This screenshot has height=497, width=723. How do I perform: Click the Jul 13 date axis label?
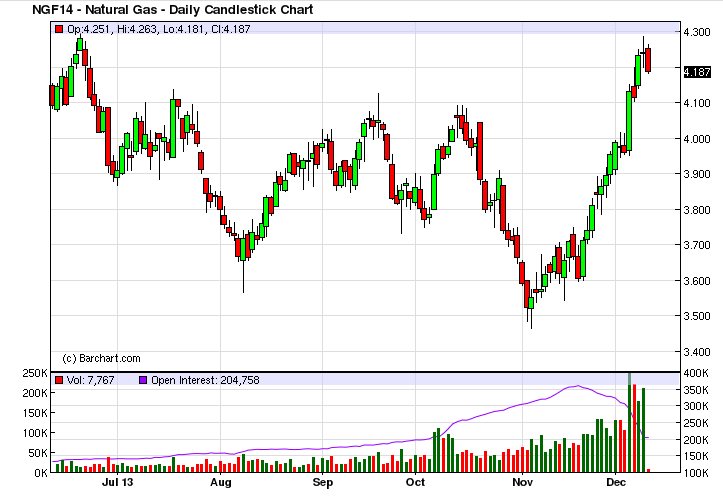(117, 482)
